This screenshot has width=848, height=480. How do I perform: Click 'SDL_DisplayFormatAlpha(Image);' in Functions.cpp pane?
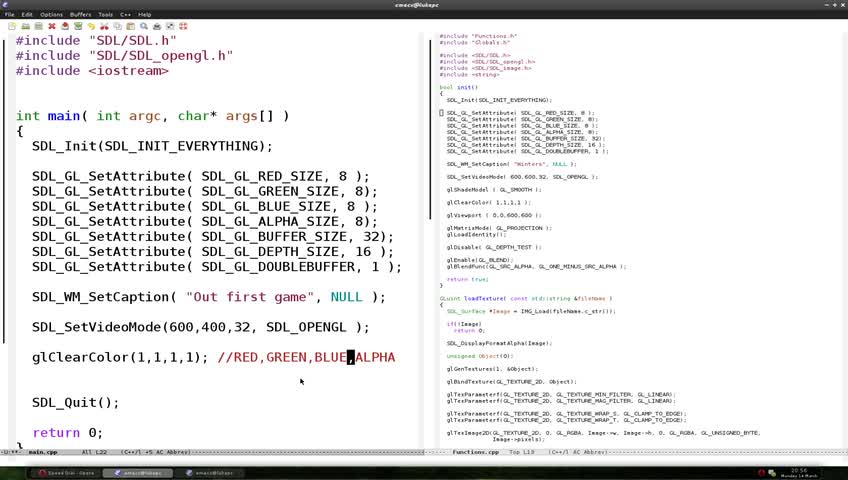tap(500, 343)
